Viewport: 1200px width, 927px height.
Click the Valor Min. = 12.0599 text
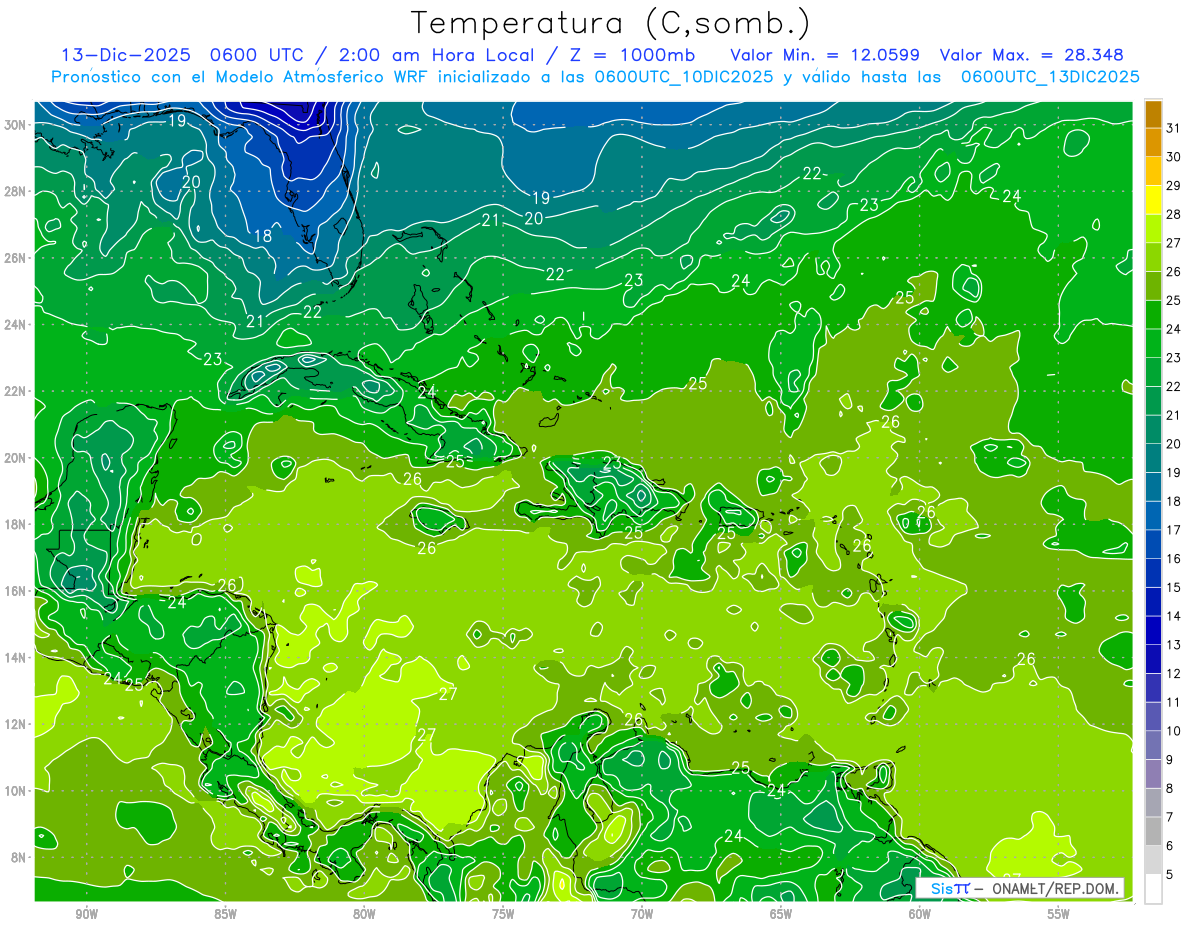[x=824, y=55]
